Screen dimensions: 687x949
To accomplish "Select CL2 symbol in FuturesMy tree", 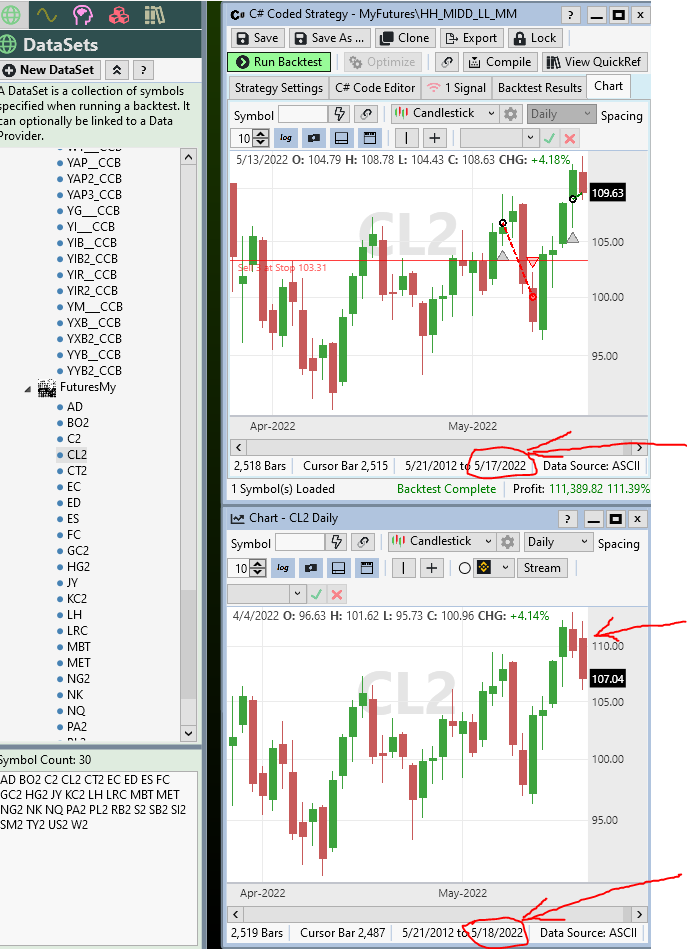I will 77,455.
